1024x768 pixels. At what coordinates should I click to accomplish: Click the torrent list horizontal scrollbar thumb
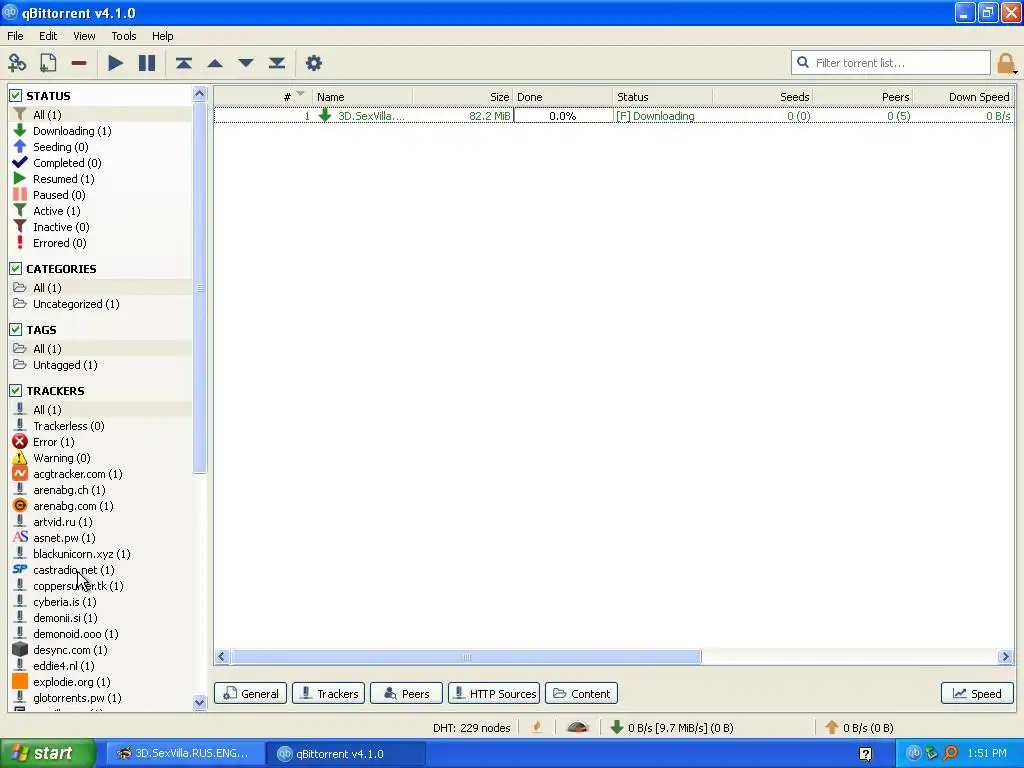tap(466, 657)
